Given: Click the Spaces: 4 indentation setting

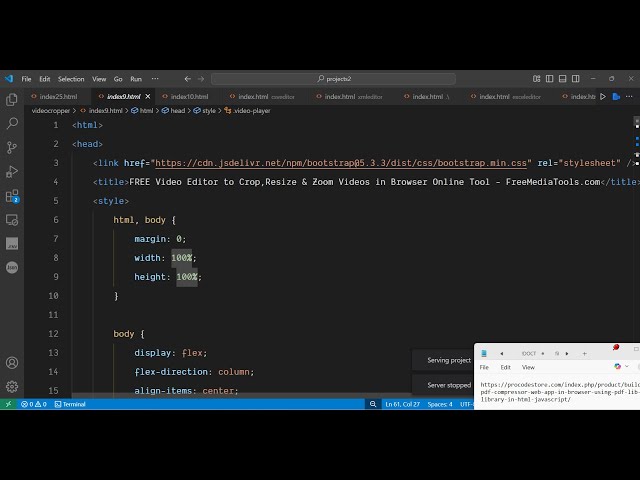Looking at the screenshot, I should click(x=440, y=404).
